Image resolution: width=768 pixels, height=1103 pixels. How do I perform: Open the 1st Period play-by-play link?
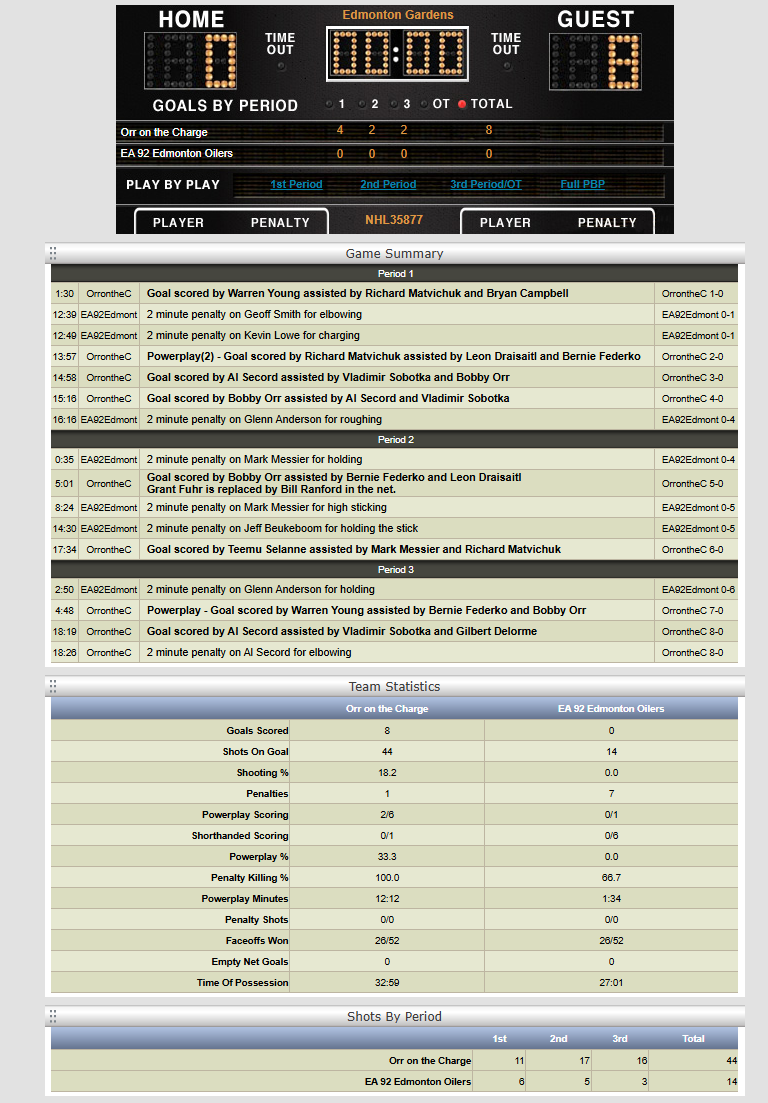click(x=296, y=184)
